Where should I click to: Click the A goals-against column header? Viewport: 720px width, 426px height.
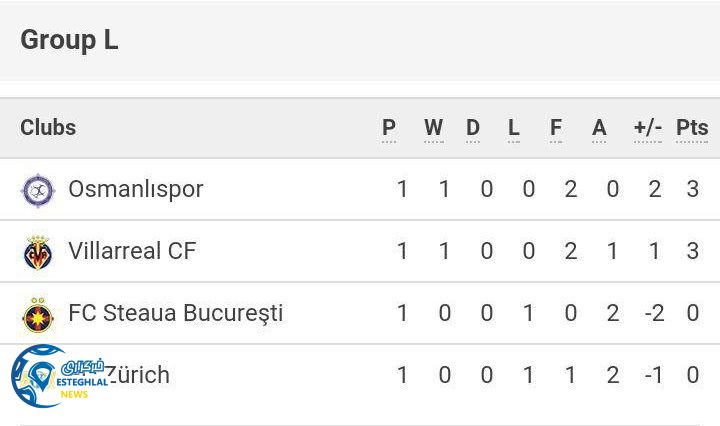pyautogui.click(x=599, y=128)
